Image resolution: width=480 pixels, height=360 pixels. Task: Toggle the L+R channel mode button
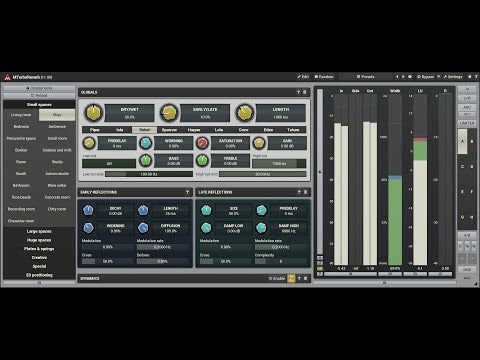(467, 98)
